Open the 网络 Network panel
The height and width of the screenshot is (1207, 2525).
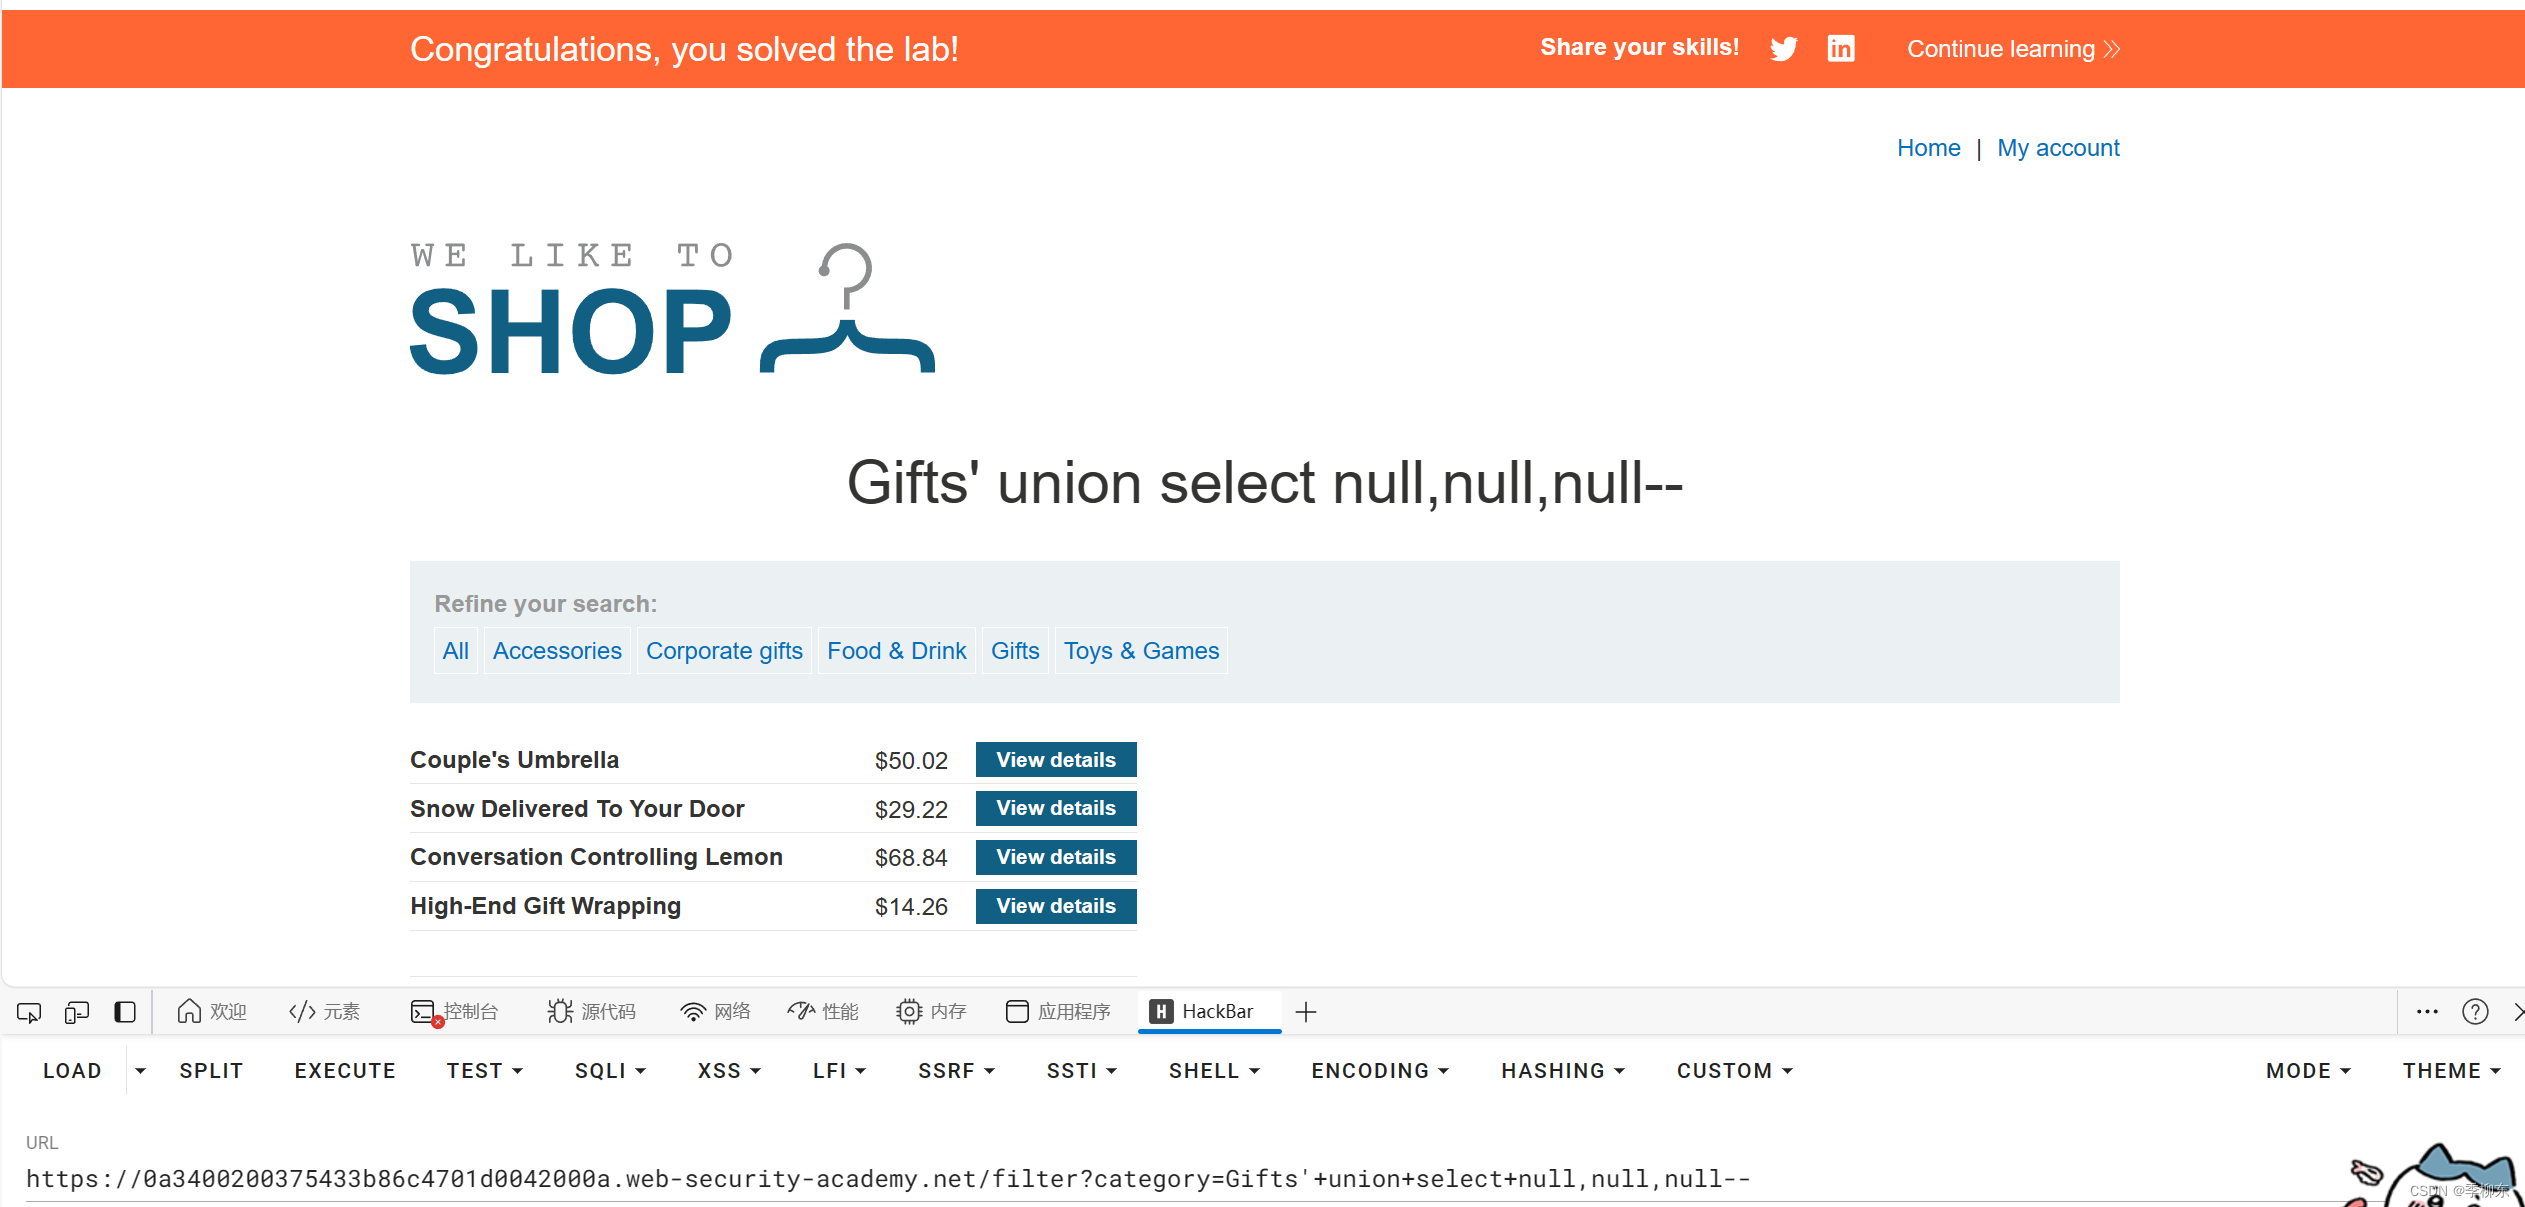click(716, 1011)
